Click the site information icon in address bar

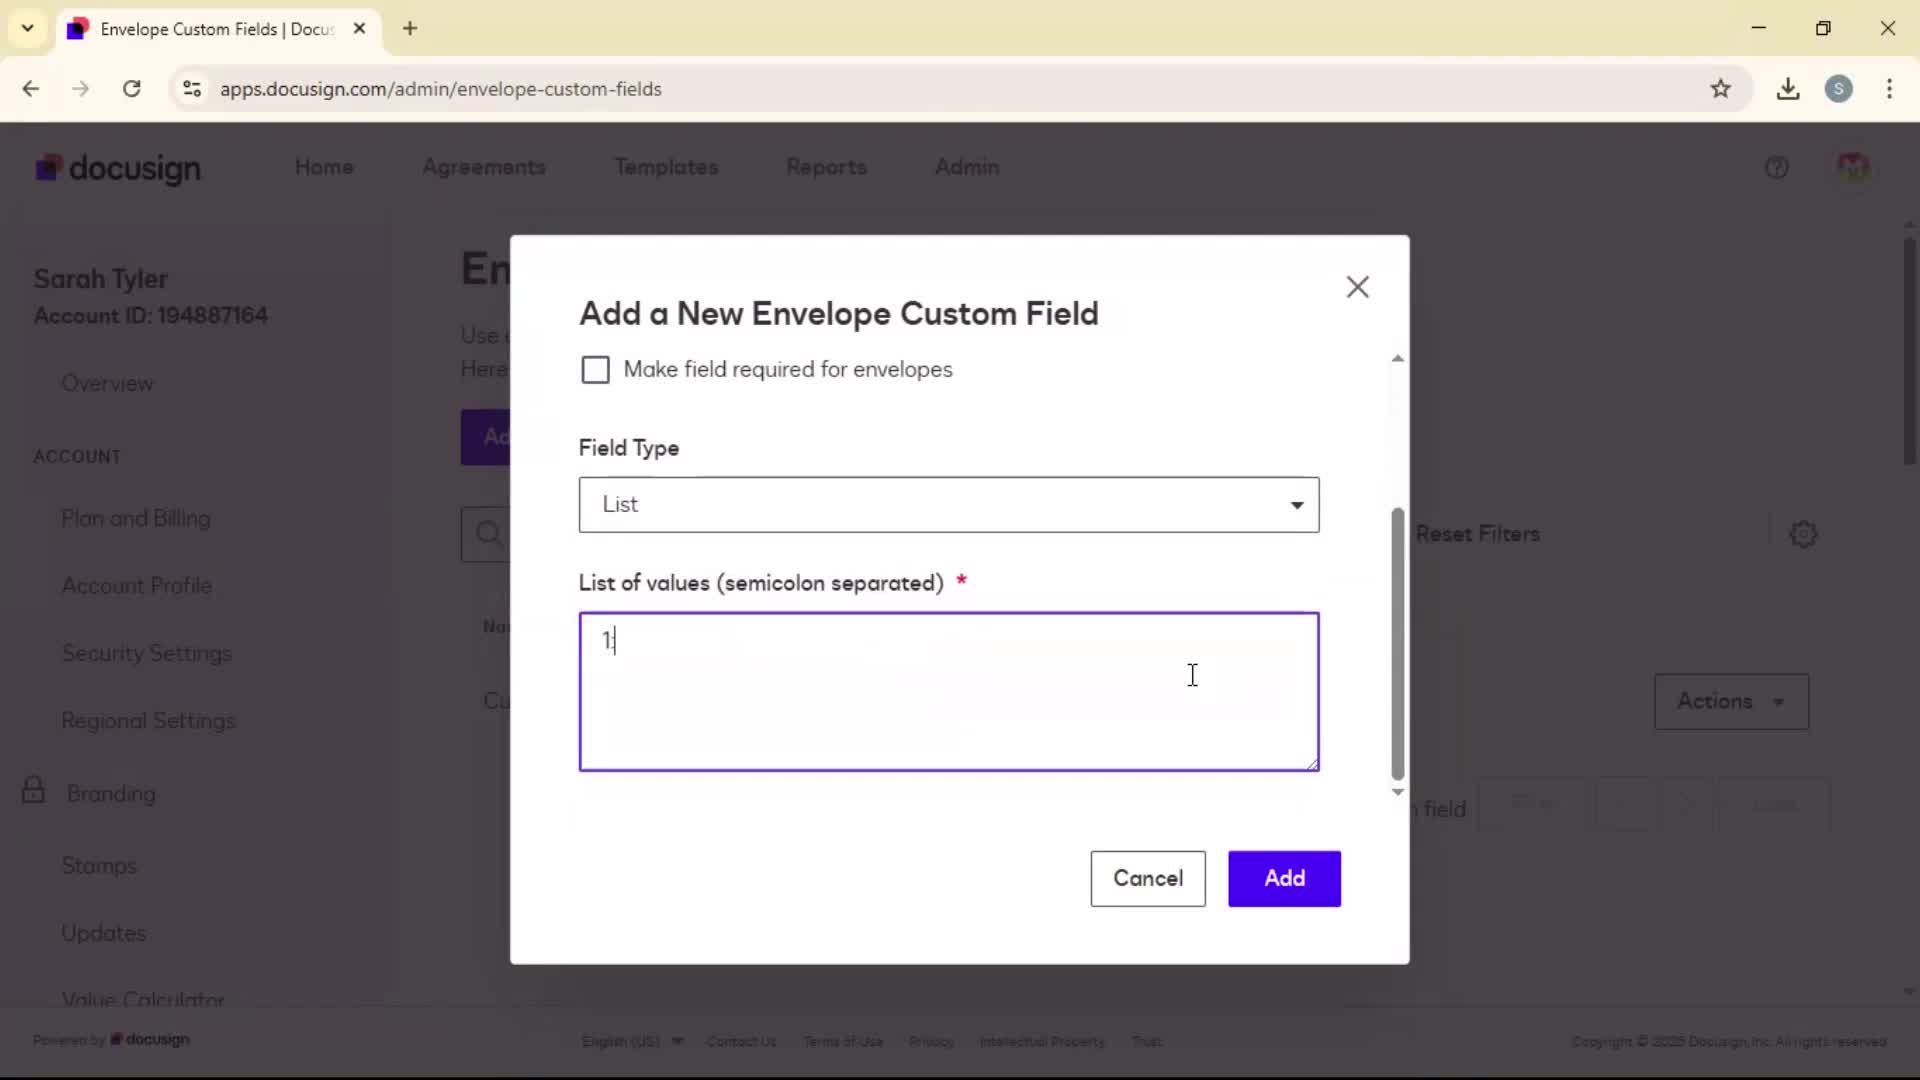point(192,89)
